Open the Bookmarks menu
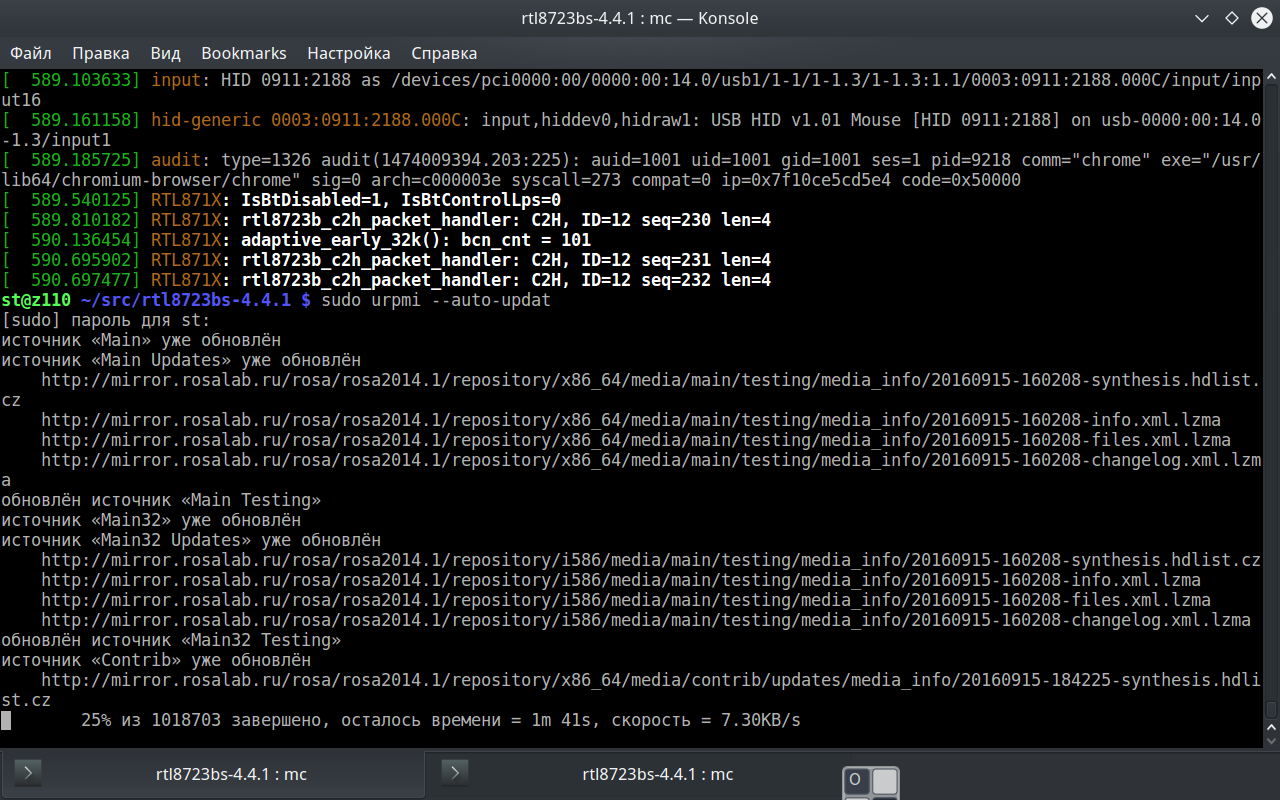Viewport: 1280px width, 800px height. pos(244,53)
